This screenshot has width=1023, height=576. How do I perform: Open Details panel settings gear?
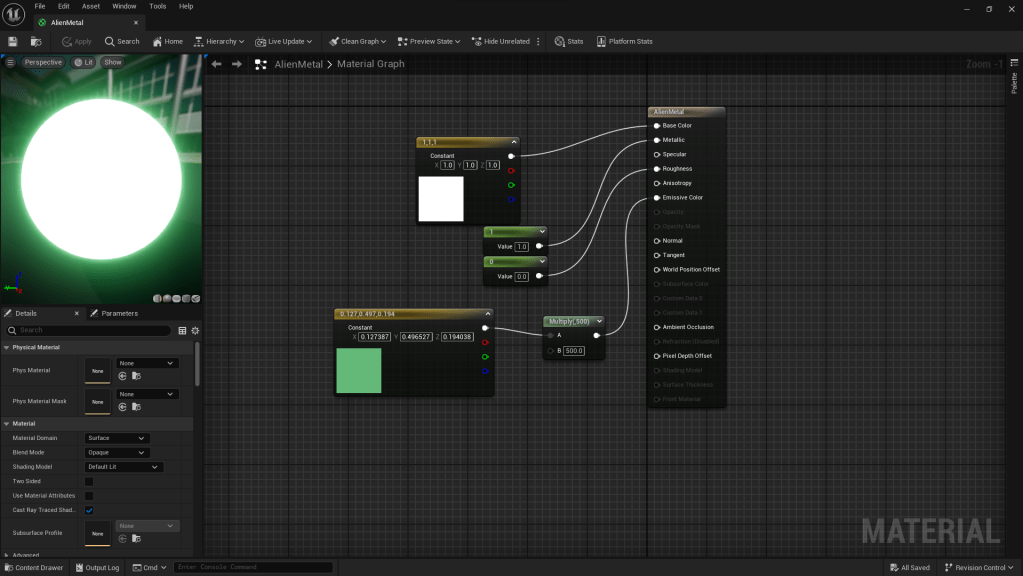tap(195, 330)
